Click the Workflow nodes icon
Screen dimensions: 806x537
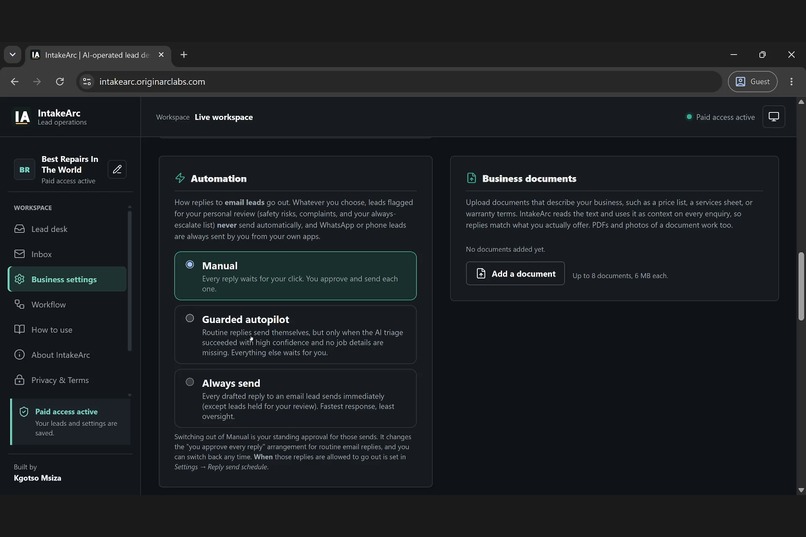click(20, 304)
